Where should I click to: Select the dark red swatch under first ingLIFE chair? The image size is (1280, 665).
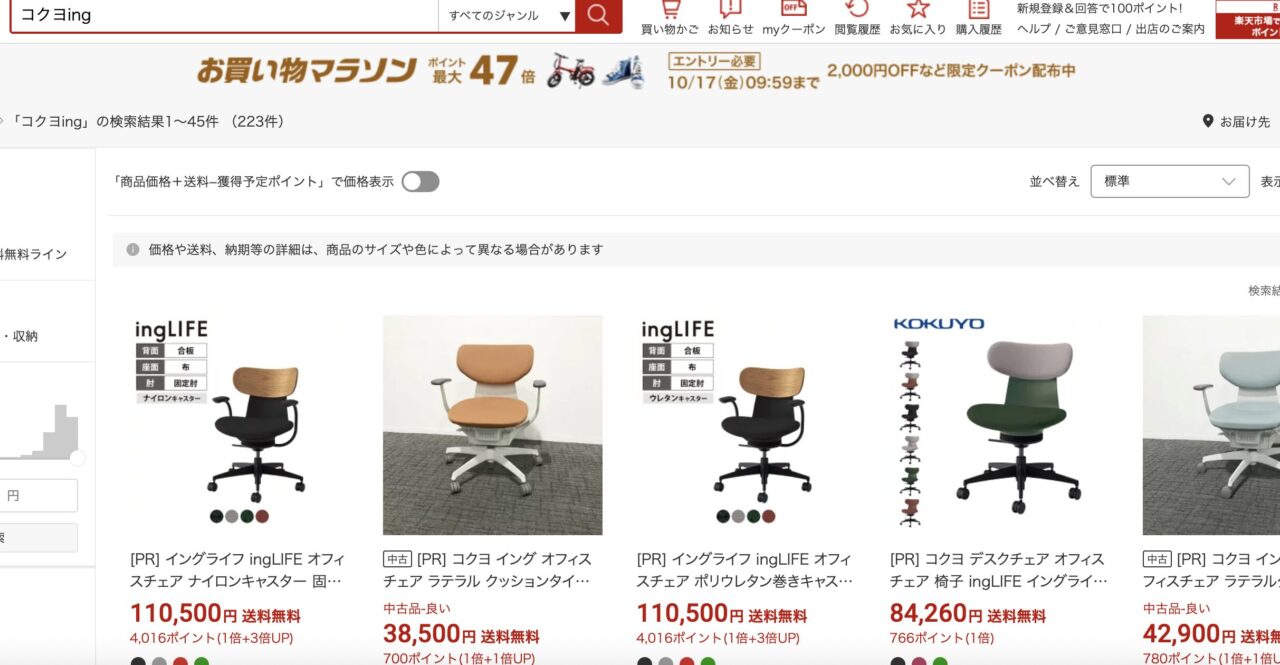tap(262, 516)
